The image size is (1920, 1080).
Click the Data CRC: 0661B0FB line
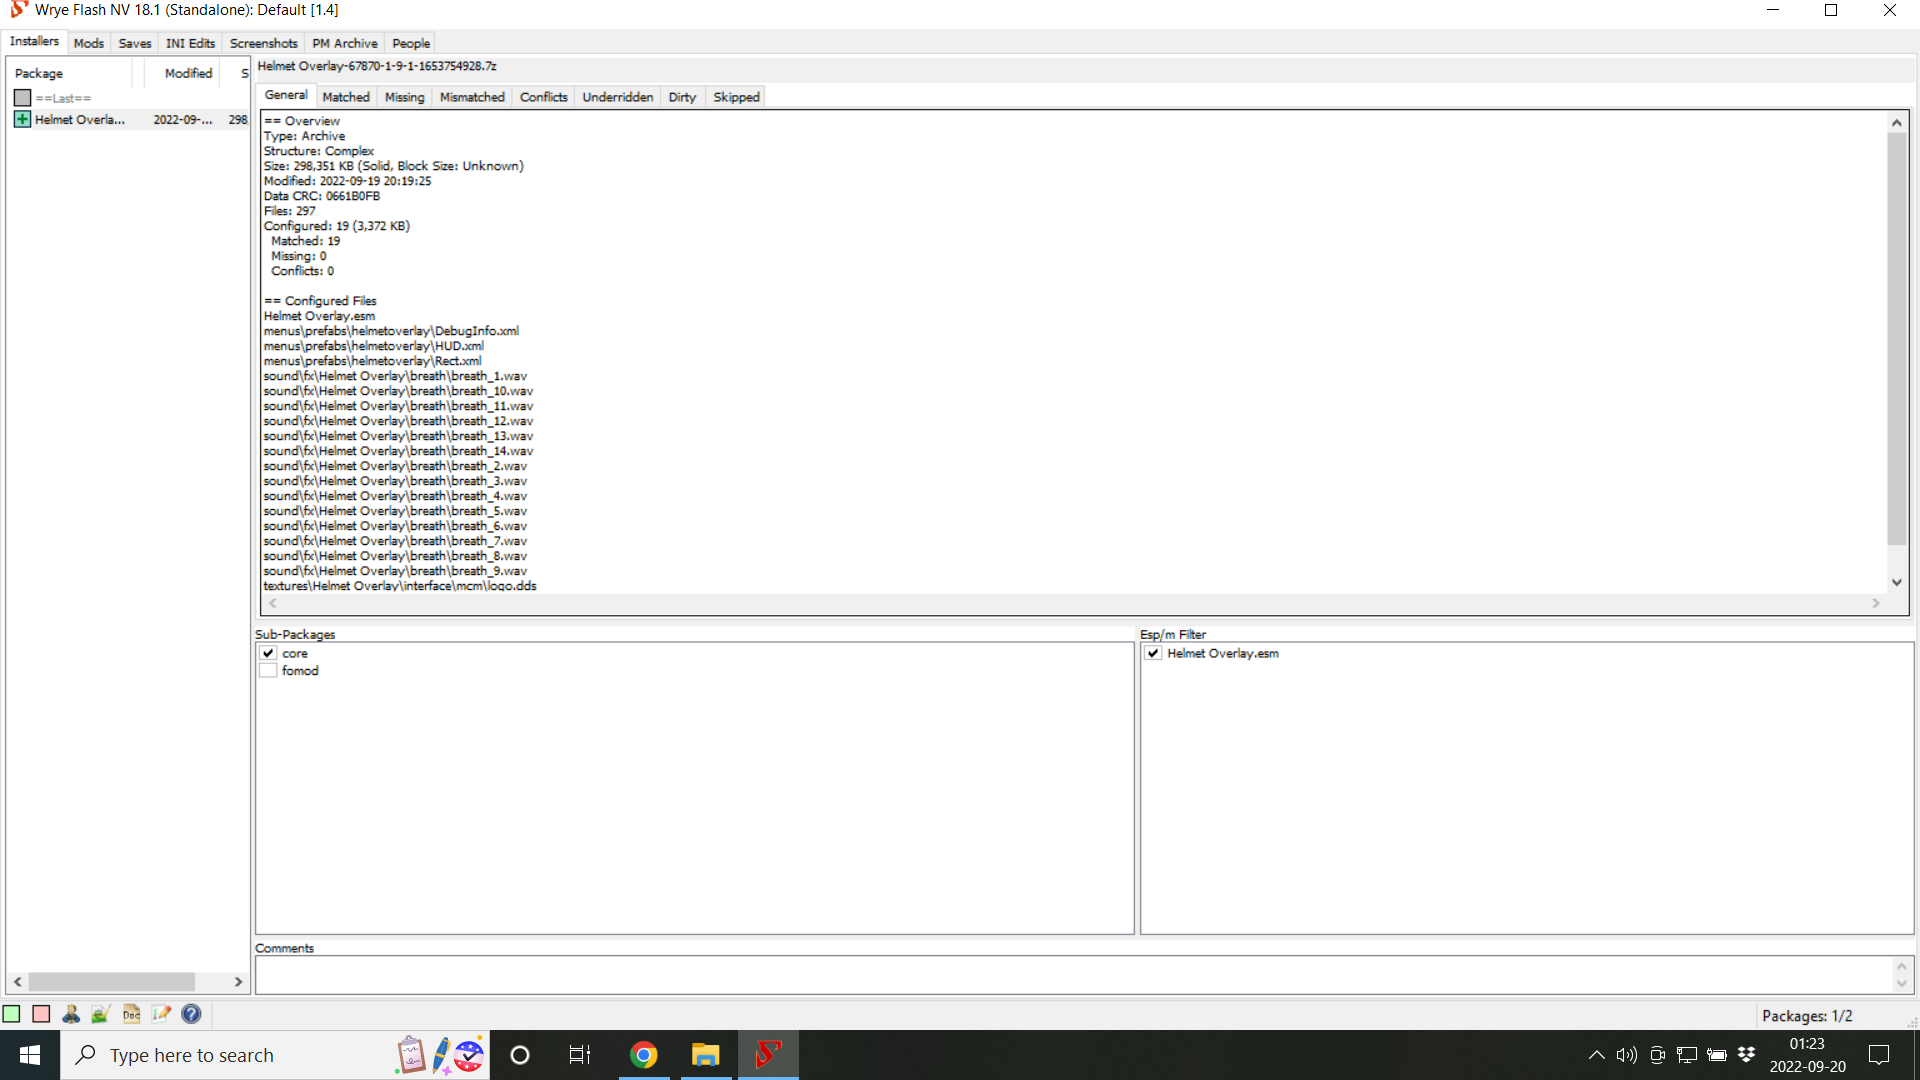(322, 196)
